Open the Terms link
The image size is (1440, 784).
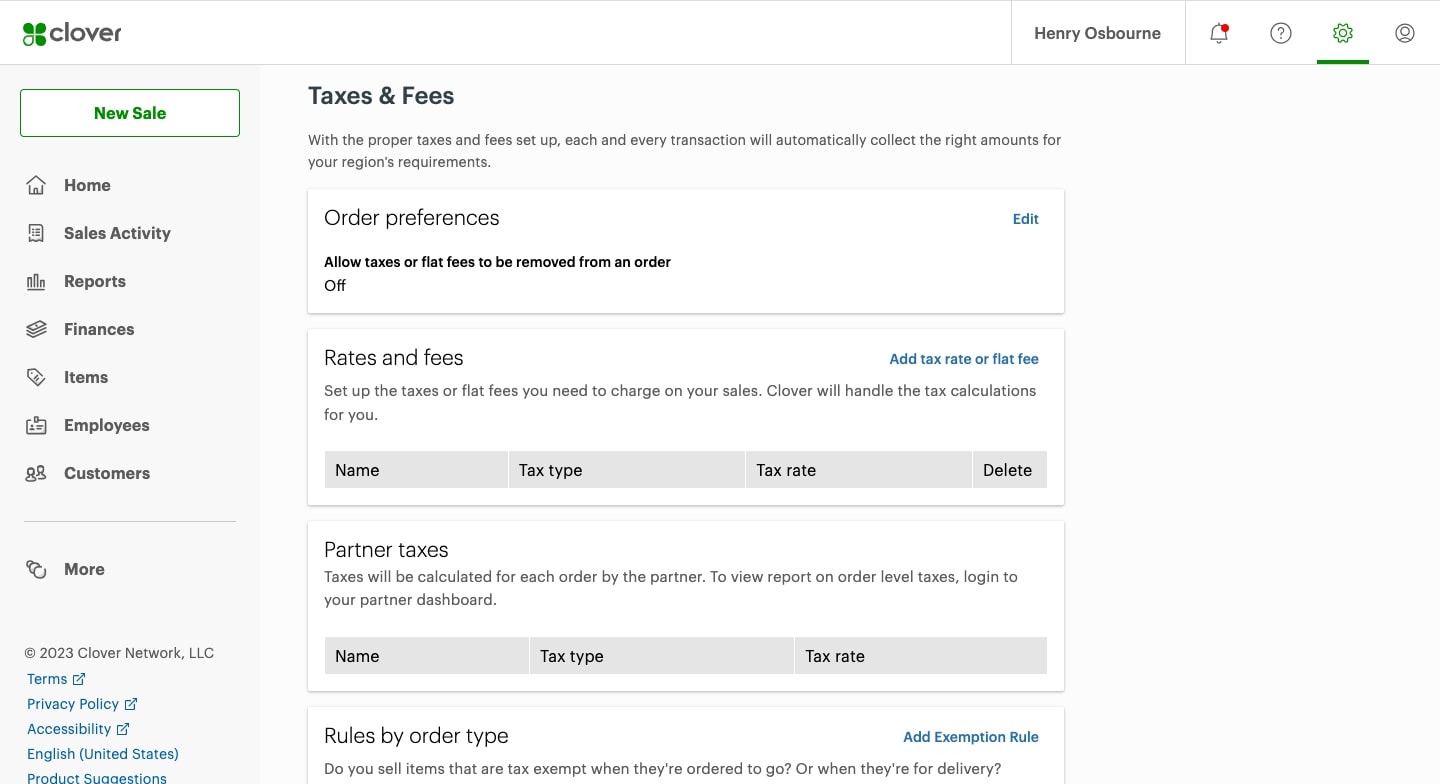tap(47, 679)
